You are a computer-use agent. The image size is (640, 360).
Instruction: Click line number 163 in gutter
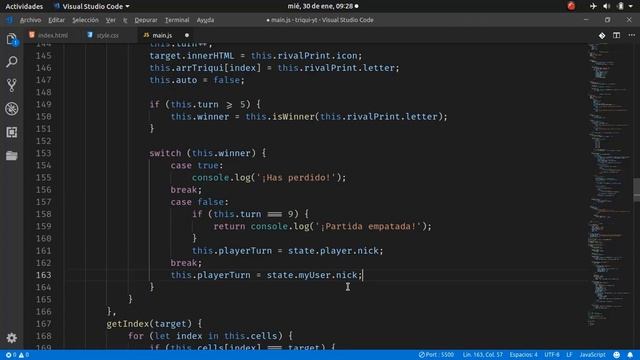coord(44,275)
